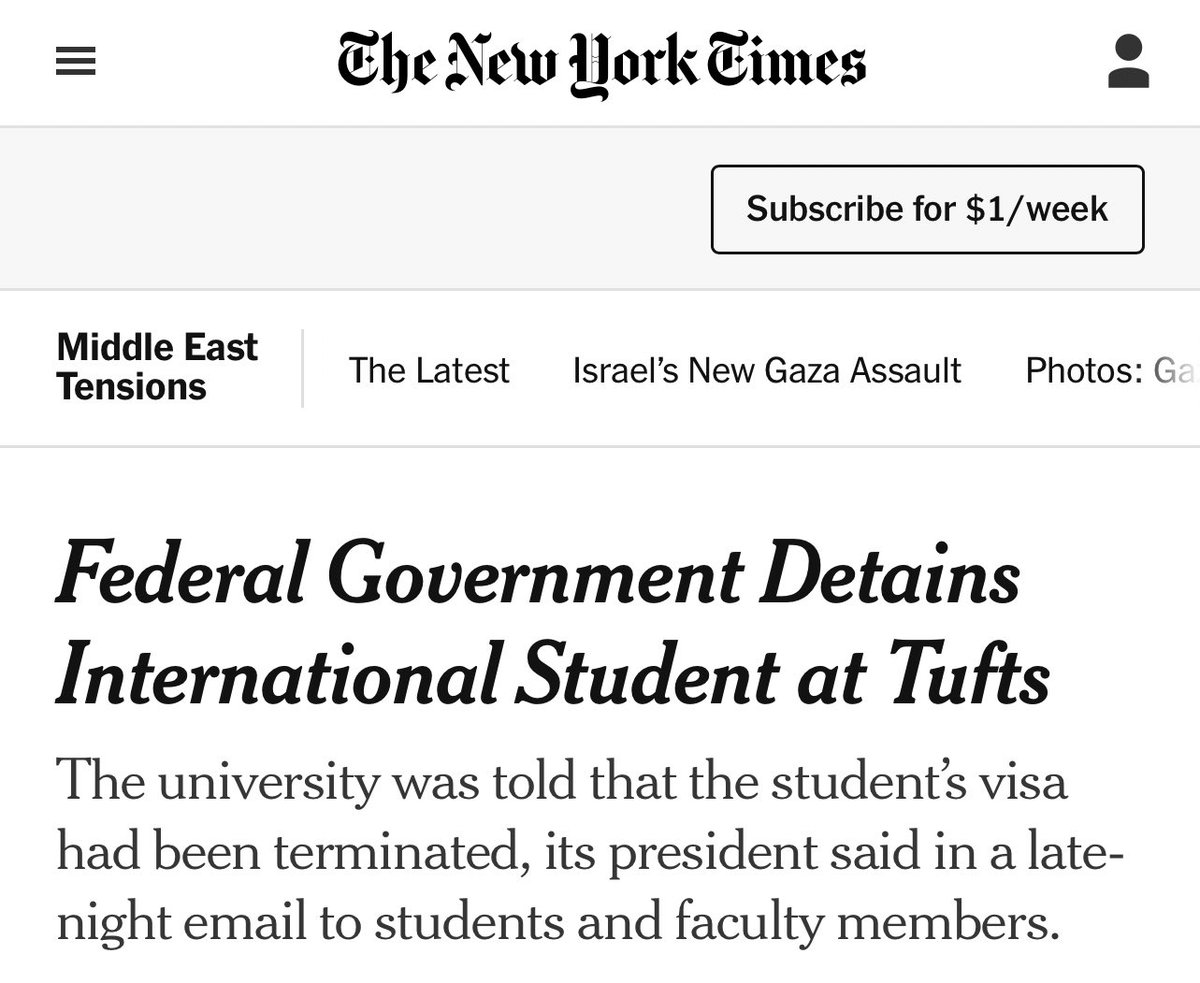
Task: Open the hamburger sections menu
Action: (76, 63)
